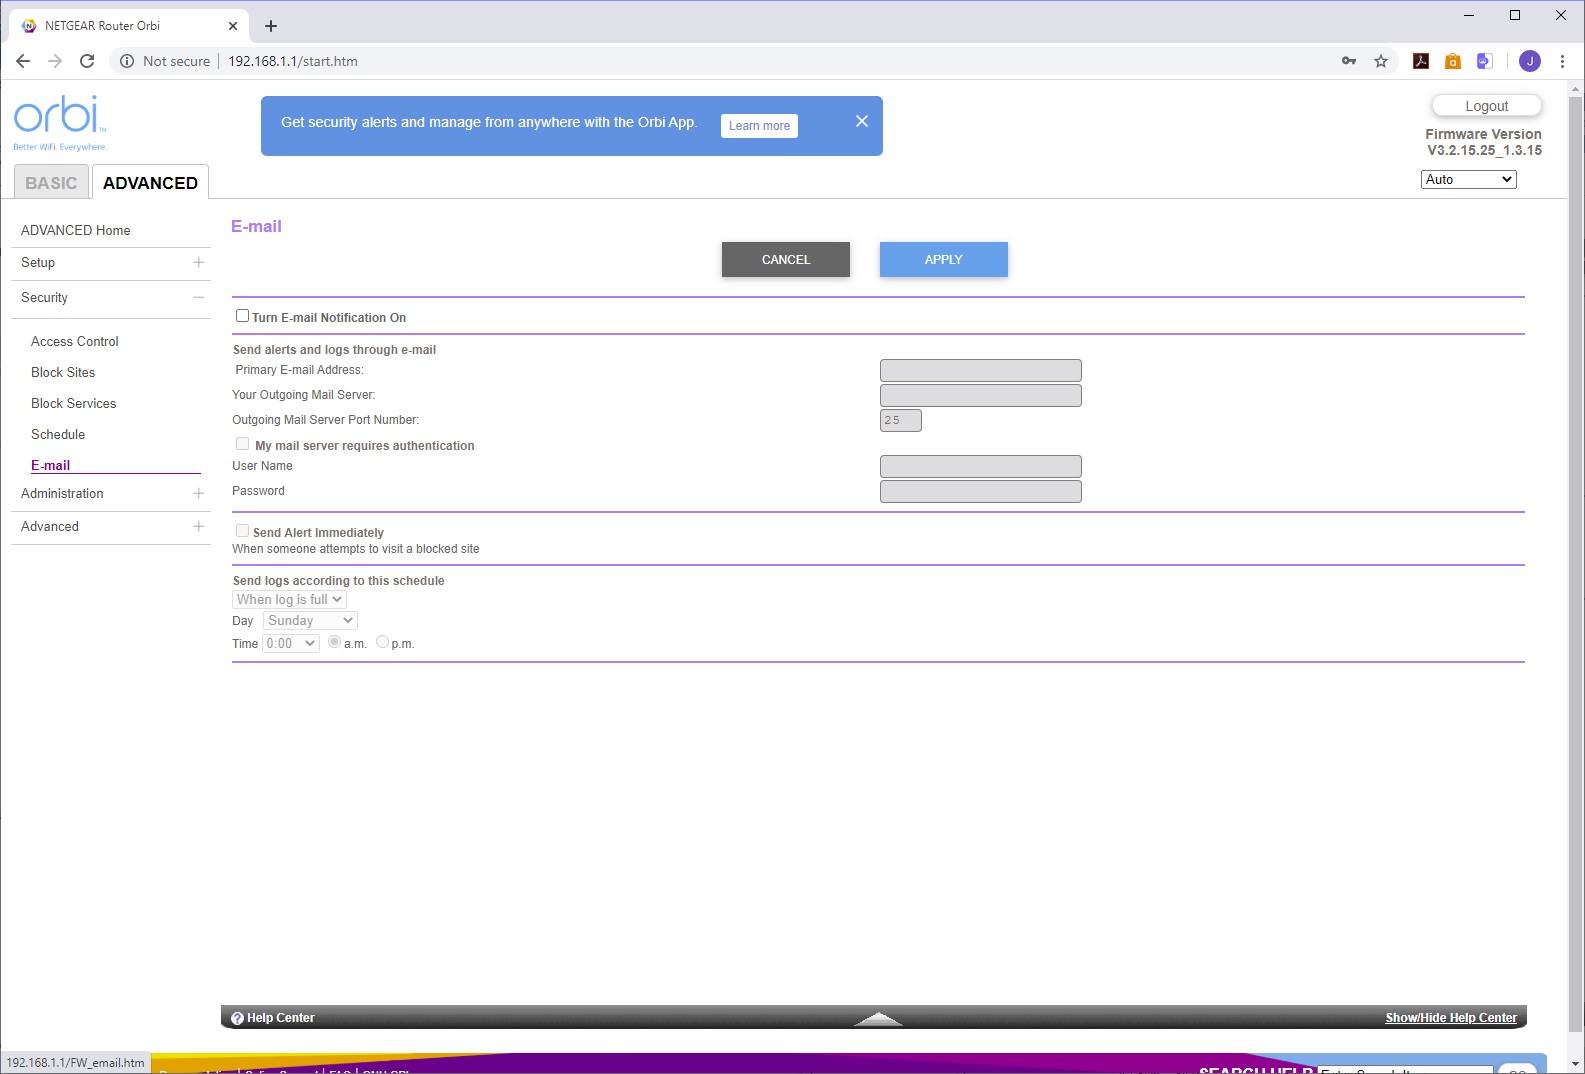
Task: Expand the Advanced menu section
Action: (198, 527)
